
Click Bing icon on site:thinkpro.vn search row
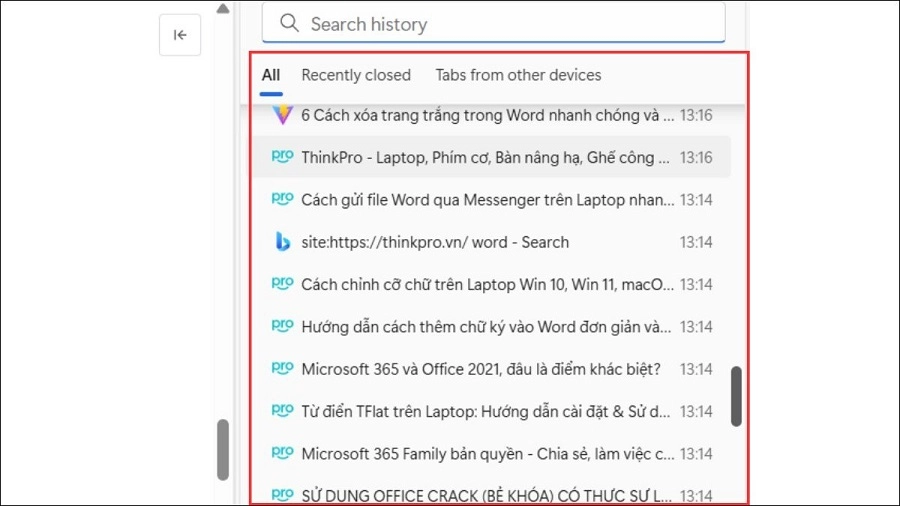282,242
